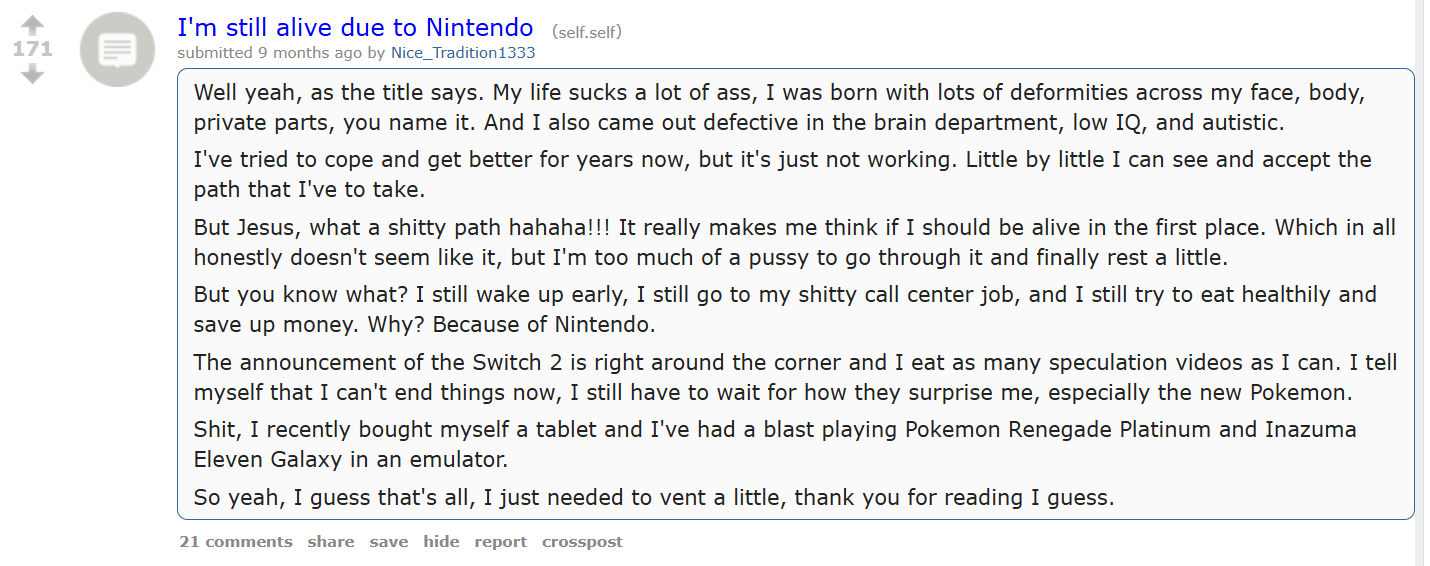Click the self-post thumbnail icon
Viewport: 1430px width, 566px height.
118,49
